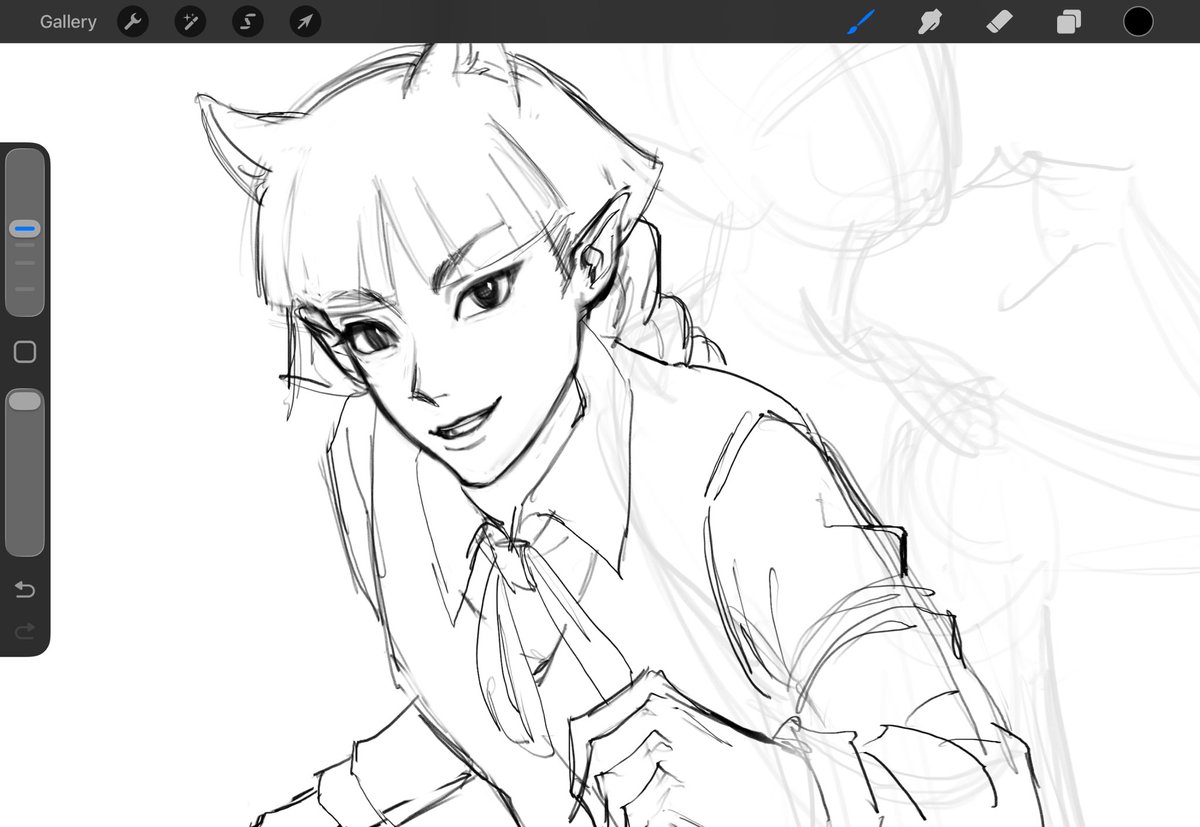Screen dimensions: 1200x827
Task: Select the Smudge tool
Action: [931, 21]
